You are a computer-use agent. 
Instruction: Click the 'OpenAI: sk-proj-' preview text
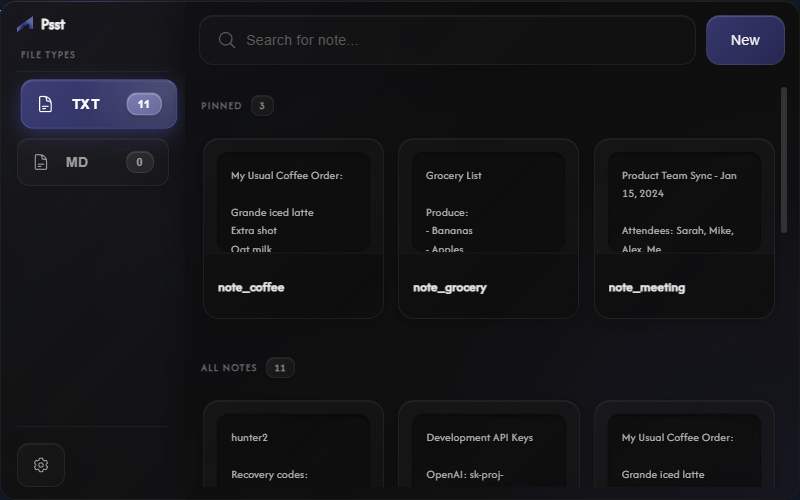click(465, 474)
